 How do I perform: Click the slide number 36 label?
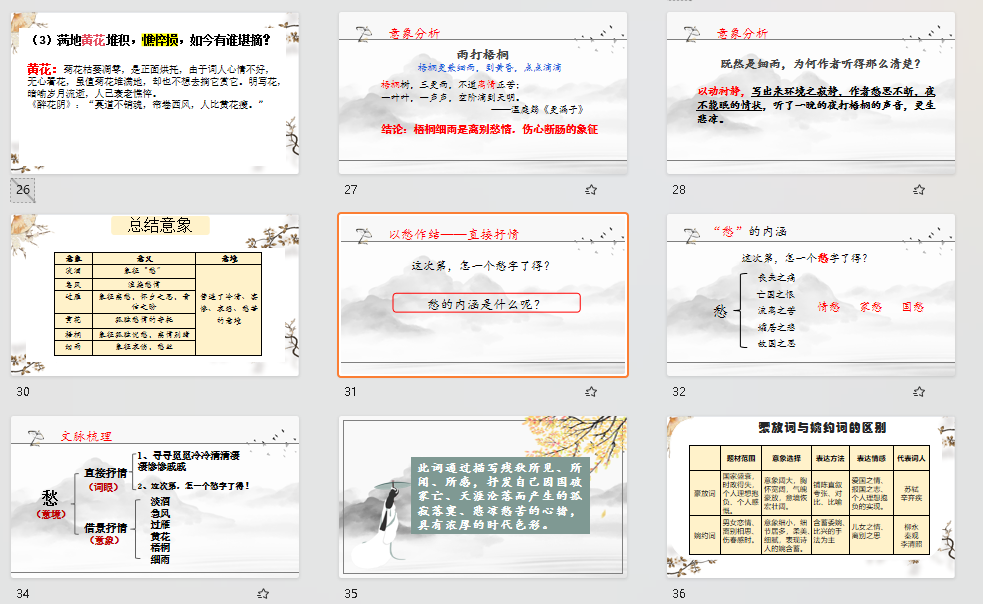pyautogui.click(x=679, y=593)
